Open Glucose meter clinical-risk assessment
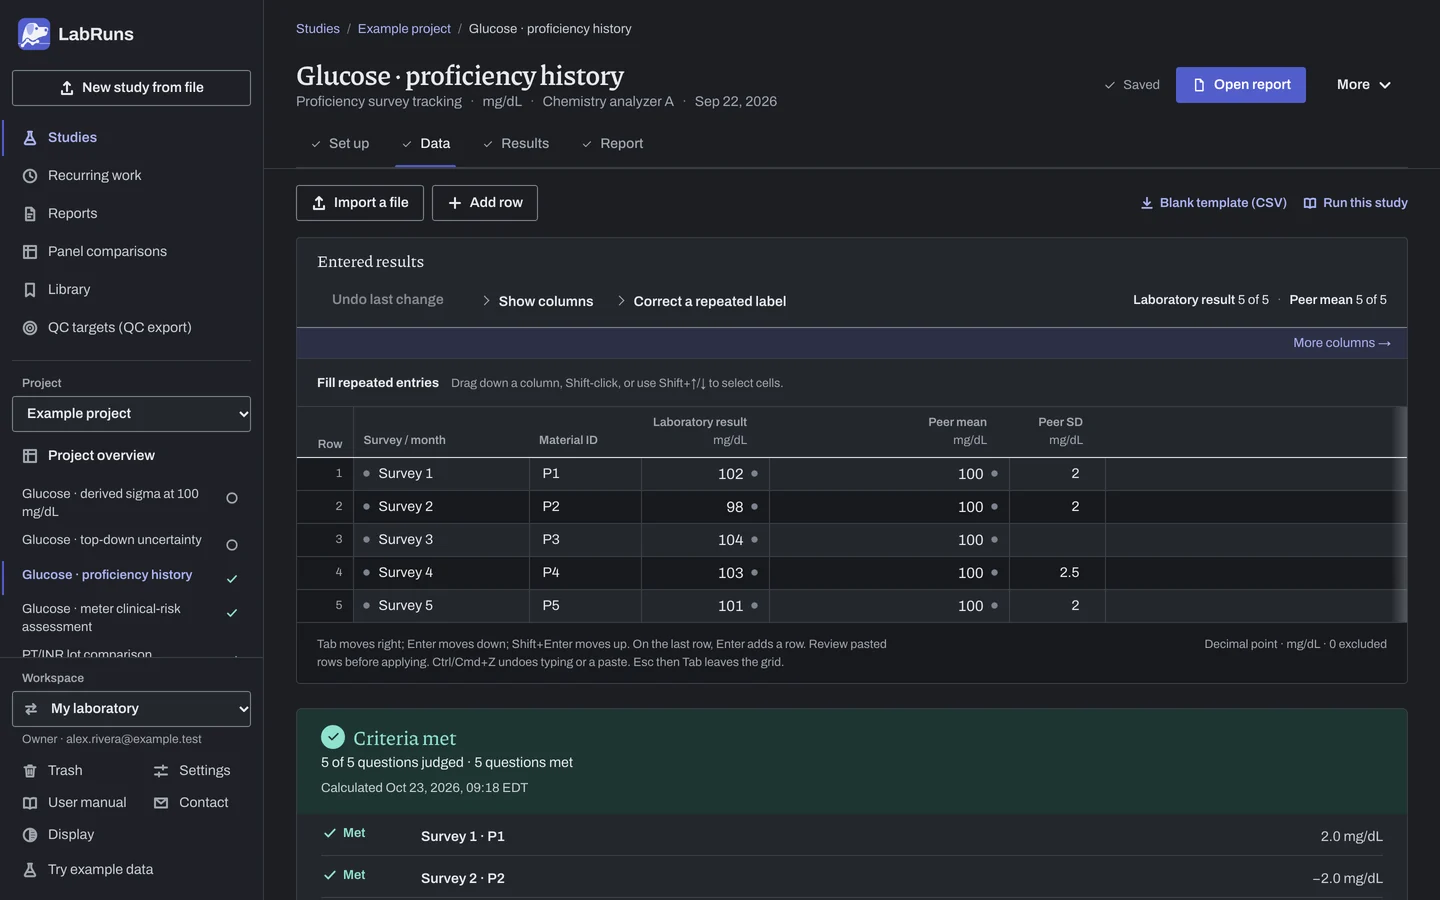This screenshot has height=900, width=1440. click(x=131, y=618)
